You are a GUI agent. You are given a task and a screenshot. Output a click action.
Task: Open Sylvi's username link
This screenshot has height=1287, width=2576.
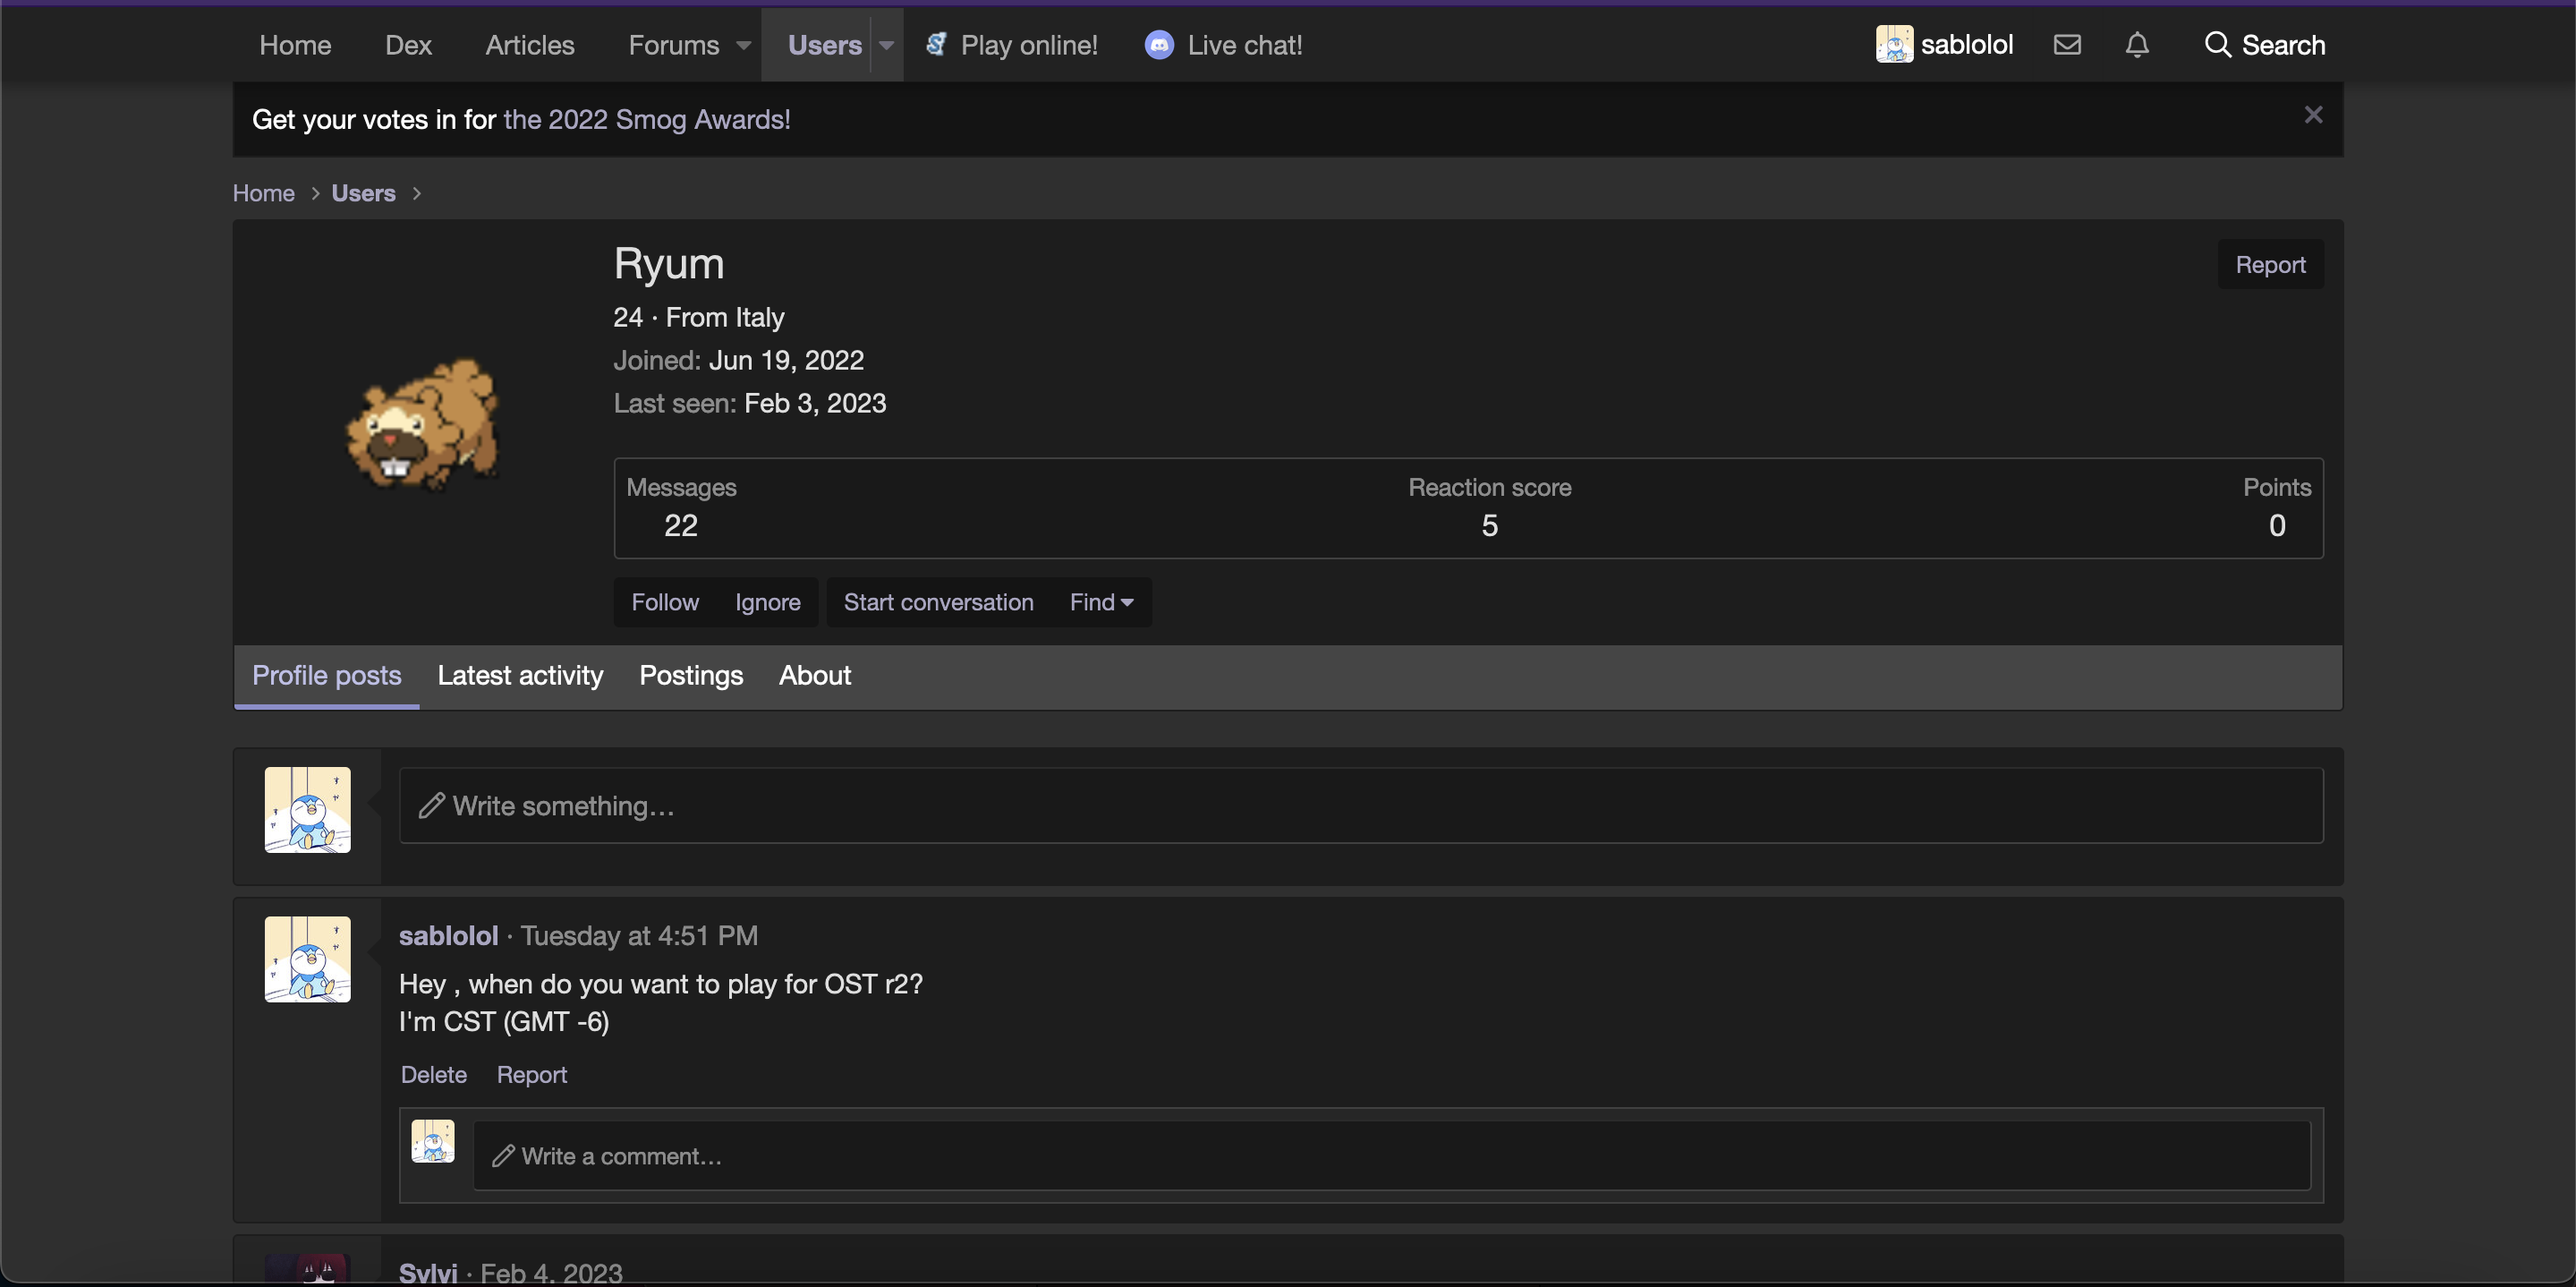tap(428, 1273)
